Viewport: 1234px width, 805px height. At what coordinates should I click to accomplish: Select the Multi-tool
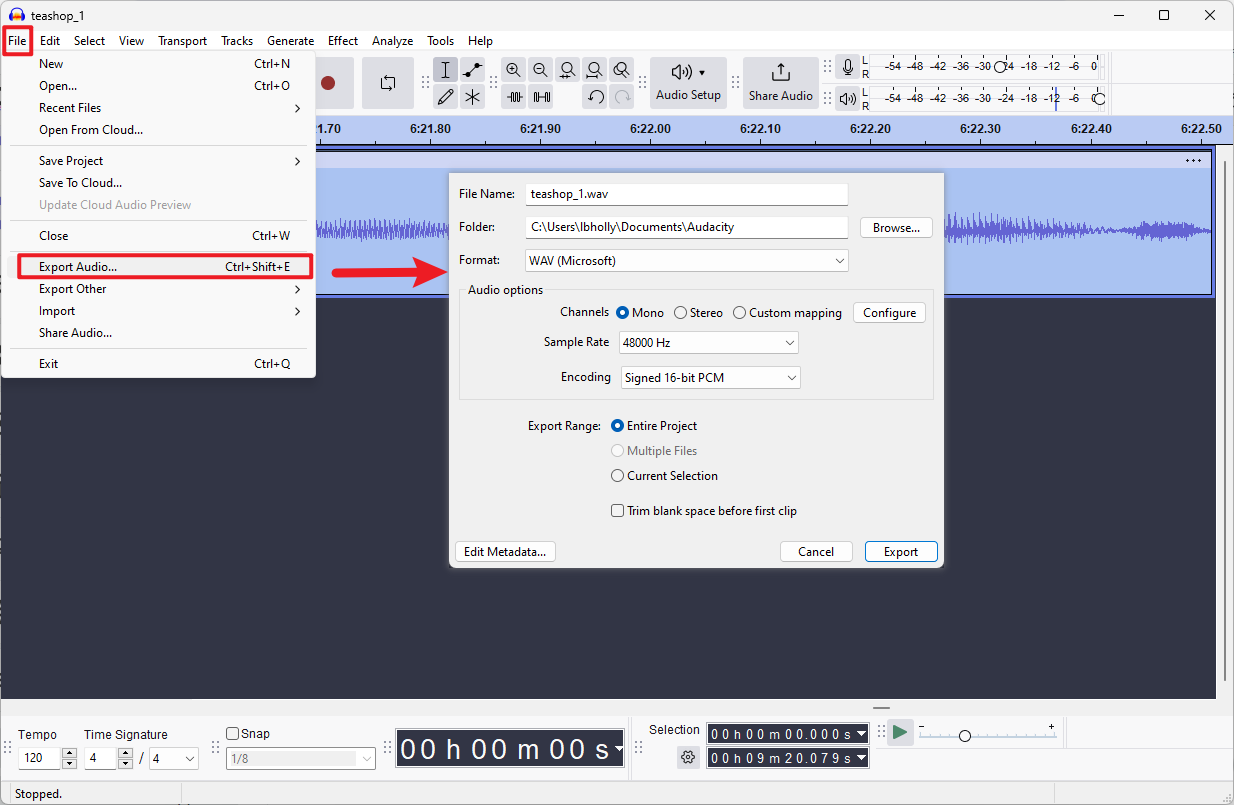click(x=473, y=96)
